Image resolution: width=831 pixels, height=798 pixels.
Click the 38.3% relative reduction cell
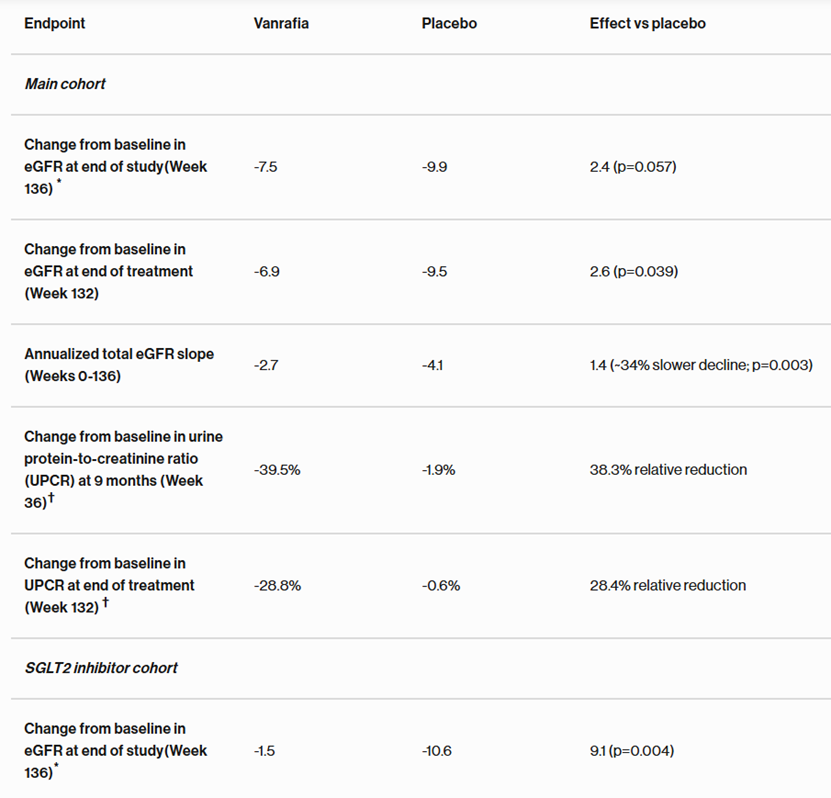tap(668, 469)
